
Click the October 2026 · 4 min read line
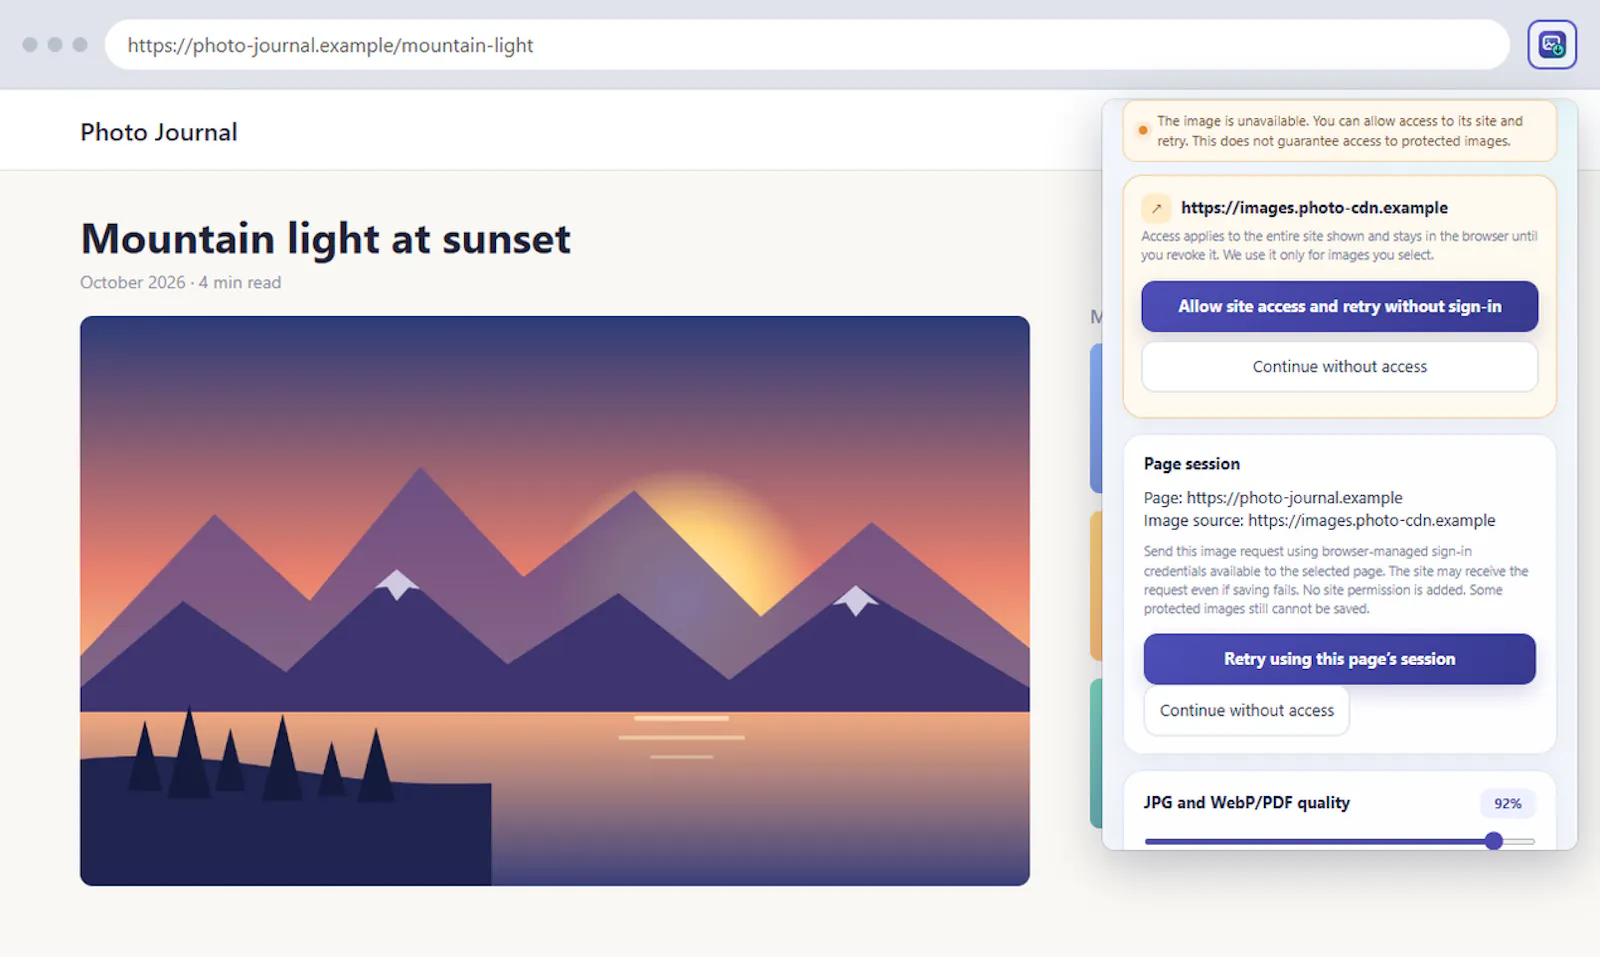(x=180, y=283)
